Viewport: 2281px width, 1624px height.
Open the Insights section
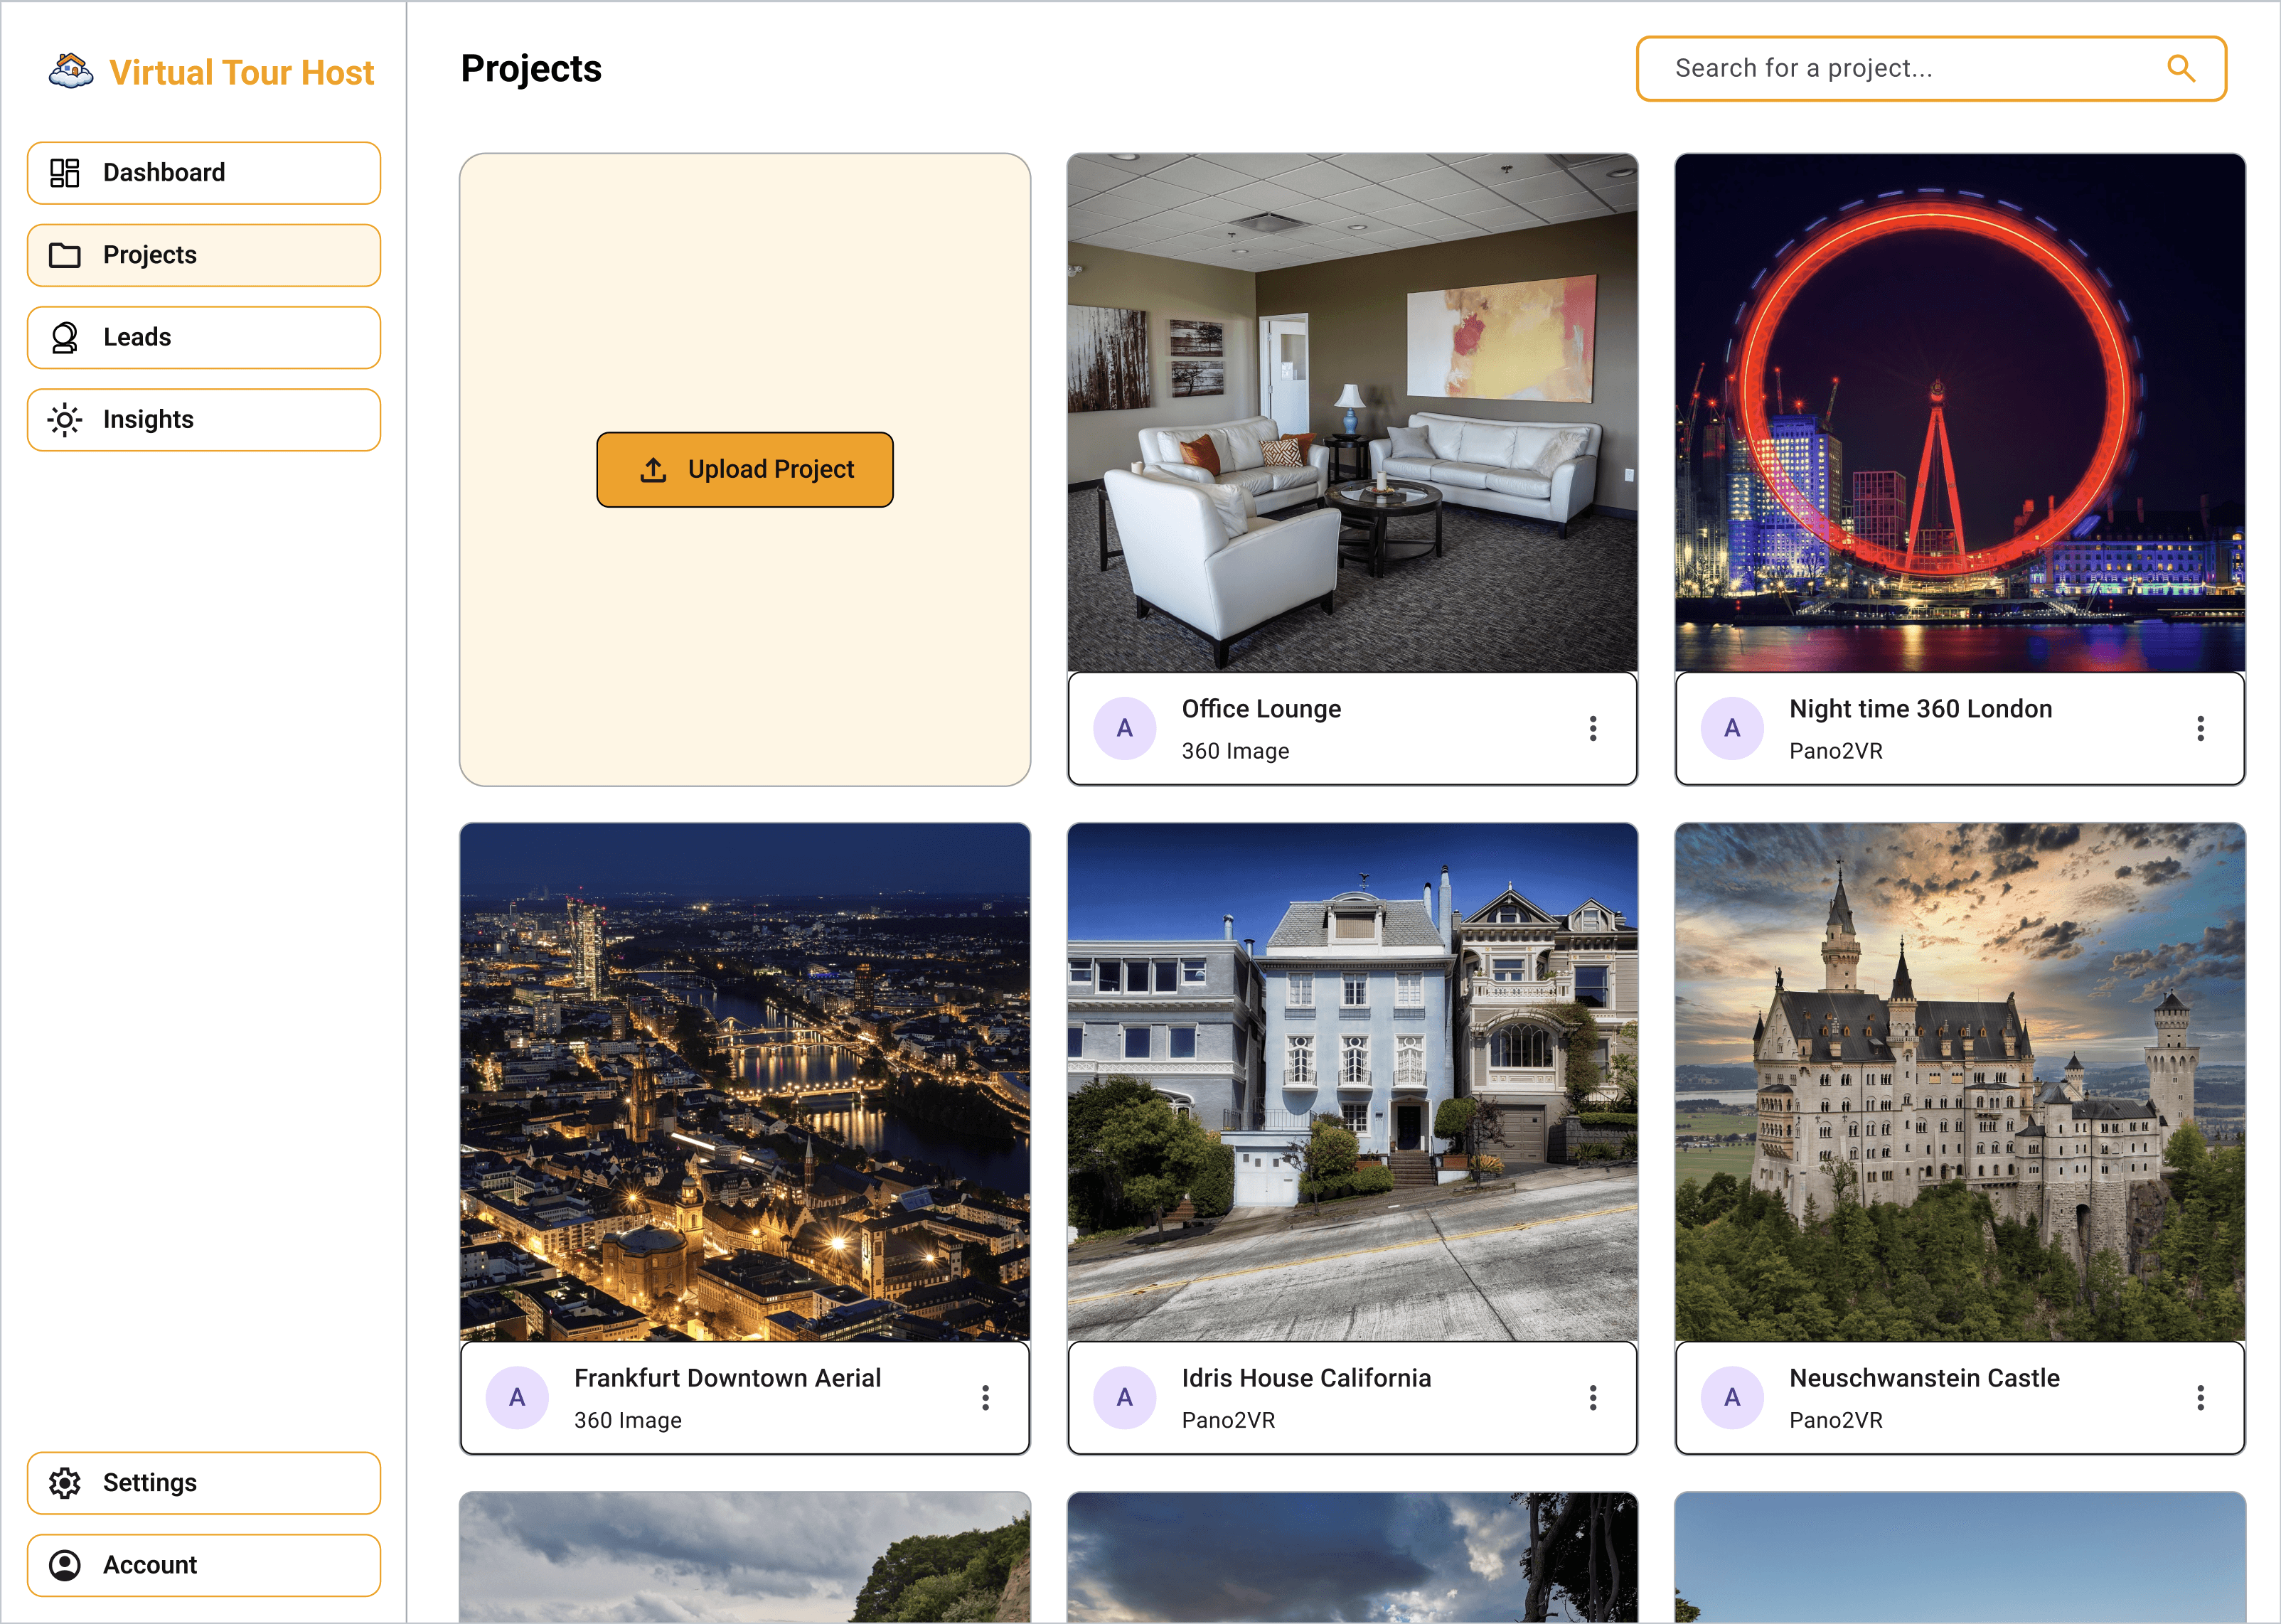pyautogui.click(x=204, y=419)
